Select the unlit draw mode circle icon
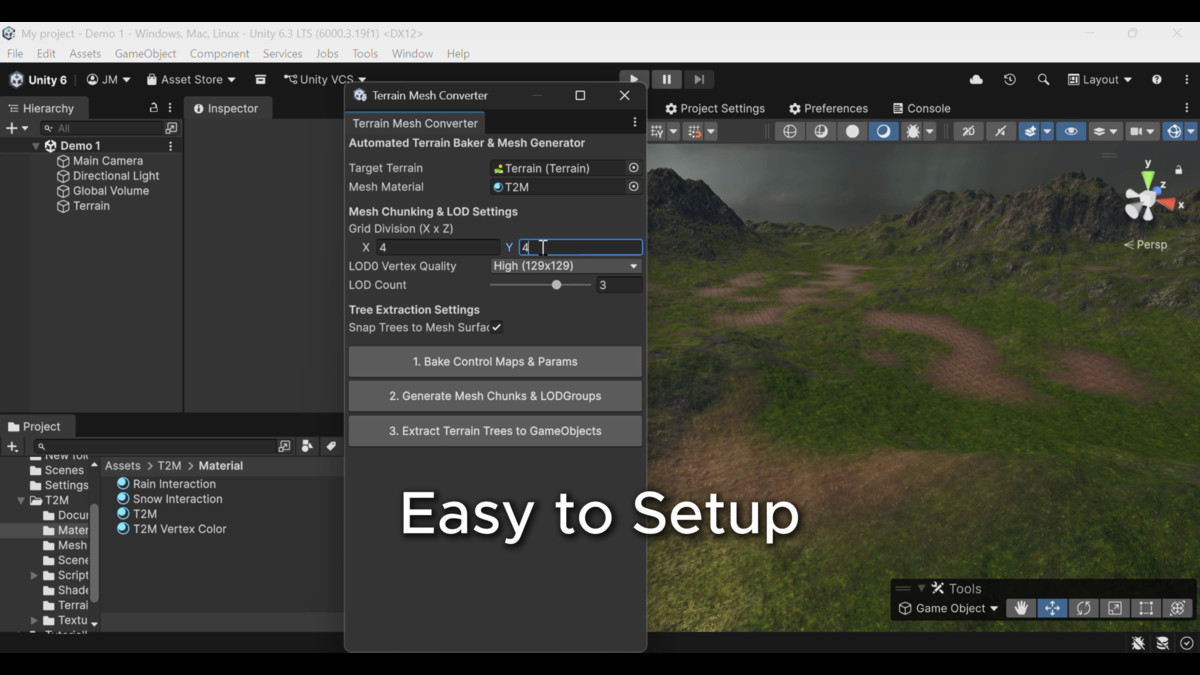Image resolution: width=1200 pixels, height=675 pixels. coord(852,132)
